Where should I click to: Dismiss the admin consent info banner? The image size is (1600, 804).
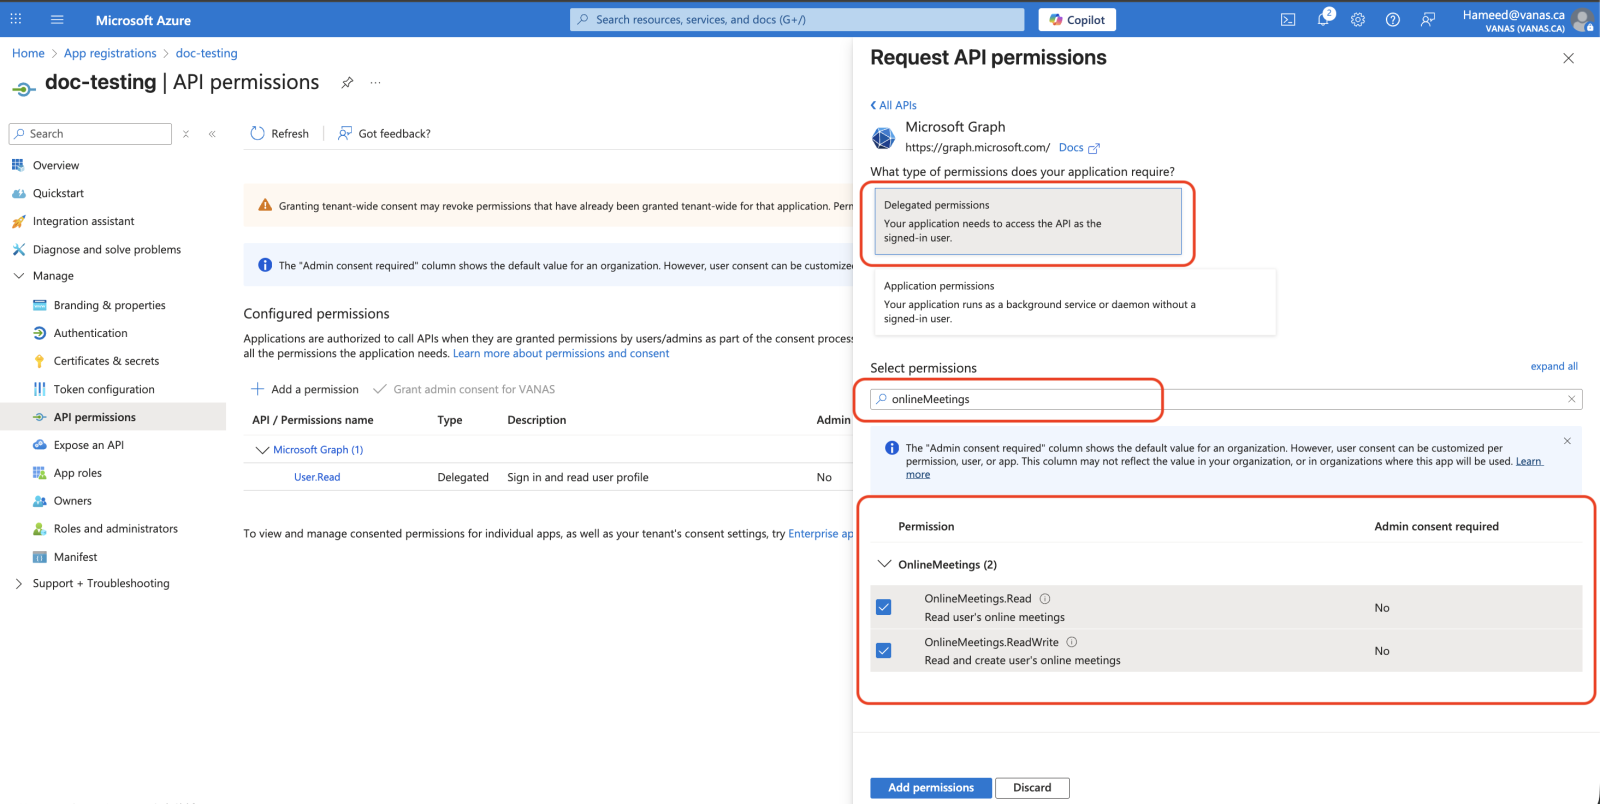pos(1567,441)
